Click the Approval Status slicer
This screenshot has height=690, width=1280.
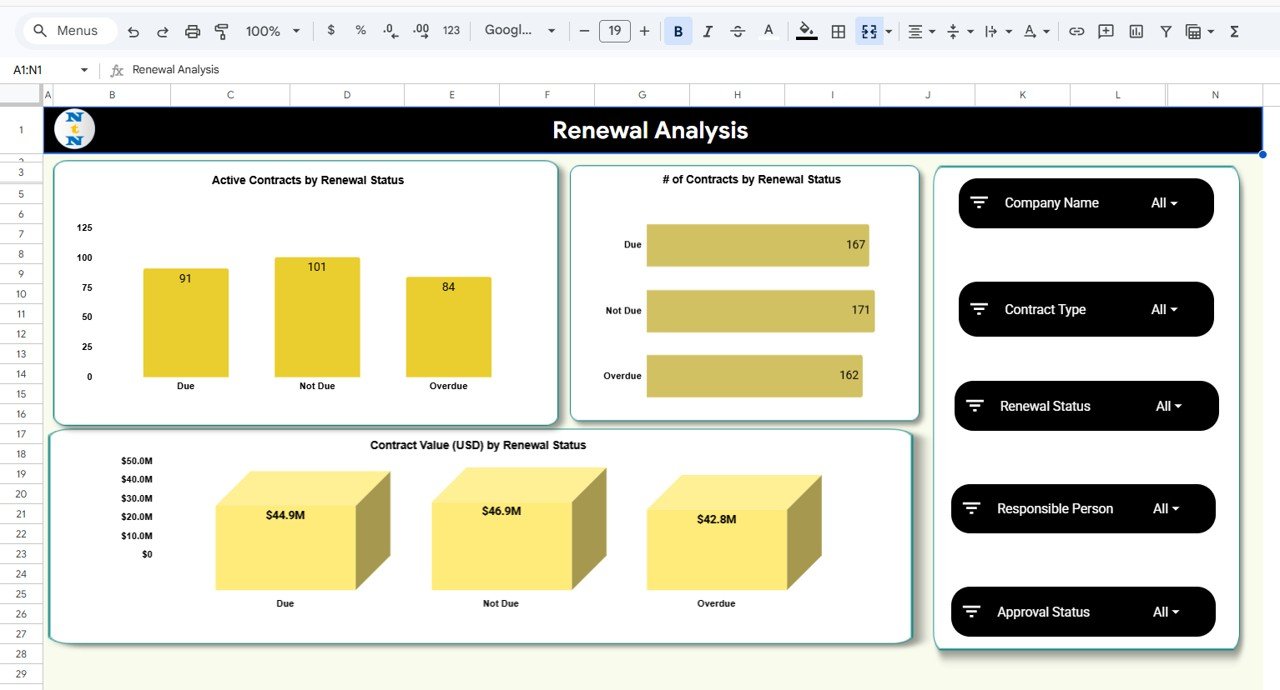[x=1083, y=612]
